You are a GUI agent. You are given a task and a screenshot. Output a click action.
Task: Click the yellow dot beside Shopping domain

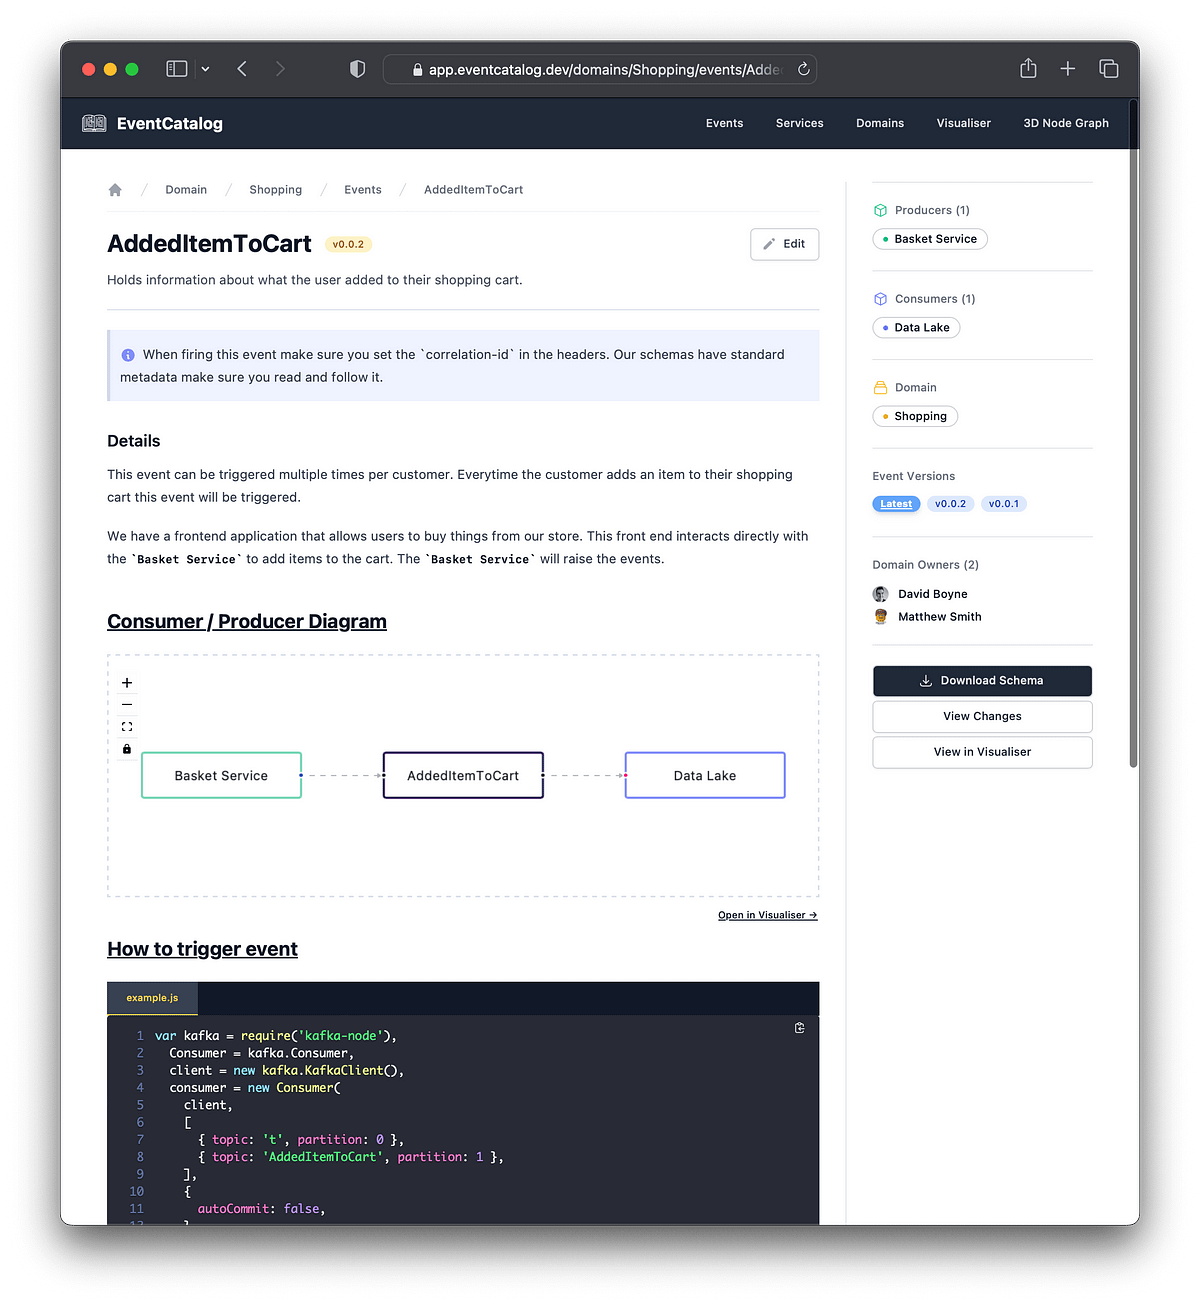885,416
